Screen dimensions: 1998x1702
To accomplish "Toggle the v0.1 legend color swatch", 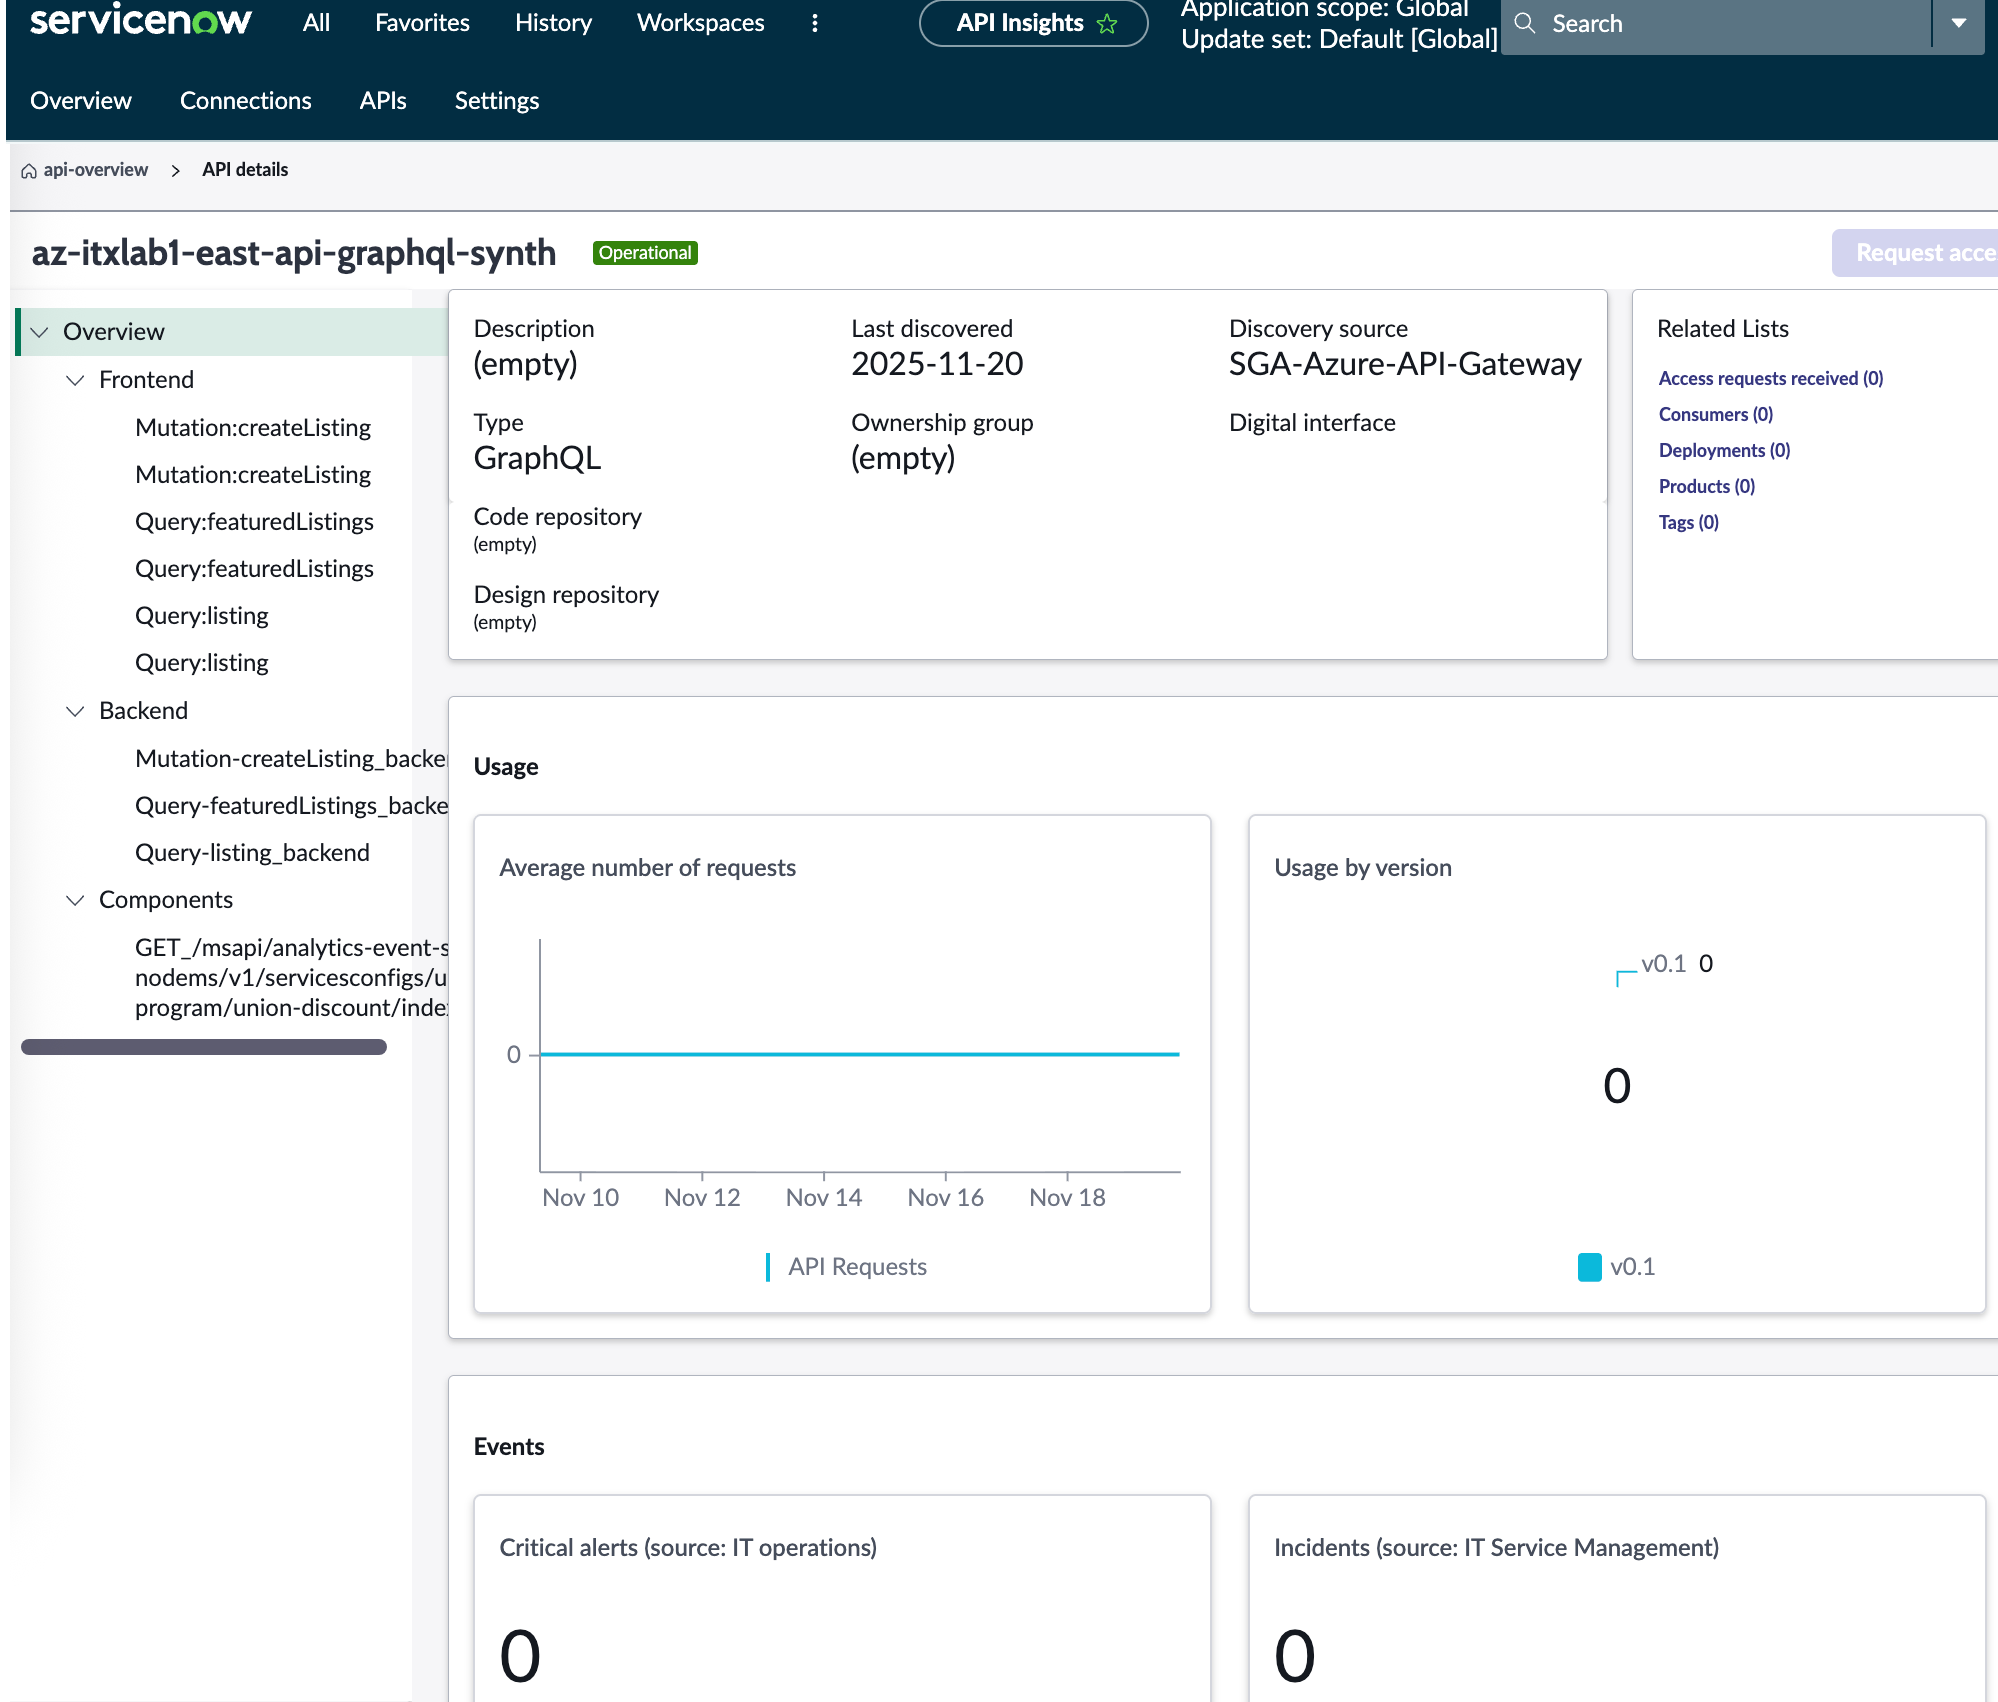I will point(1590,1267).
